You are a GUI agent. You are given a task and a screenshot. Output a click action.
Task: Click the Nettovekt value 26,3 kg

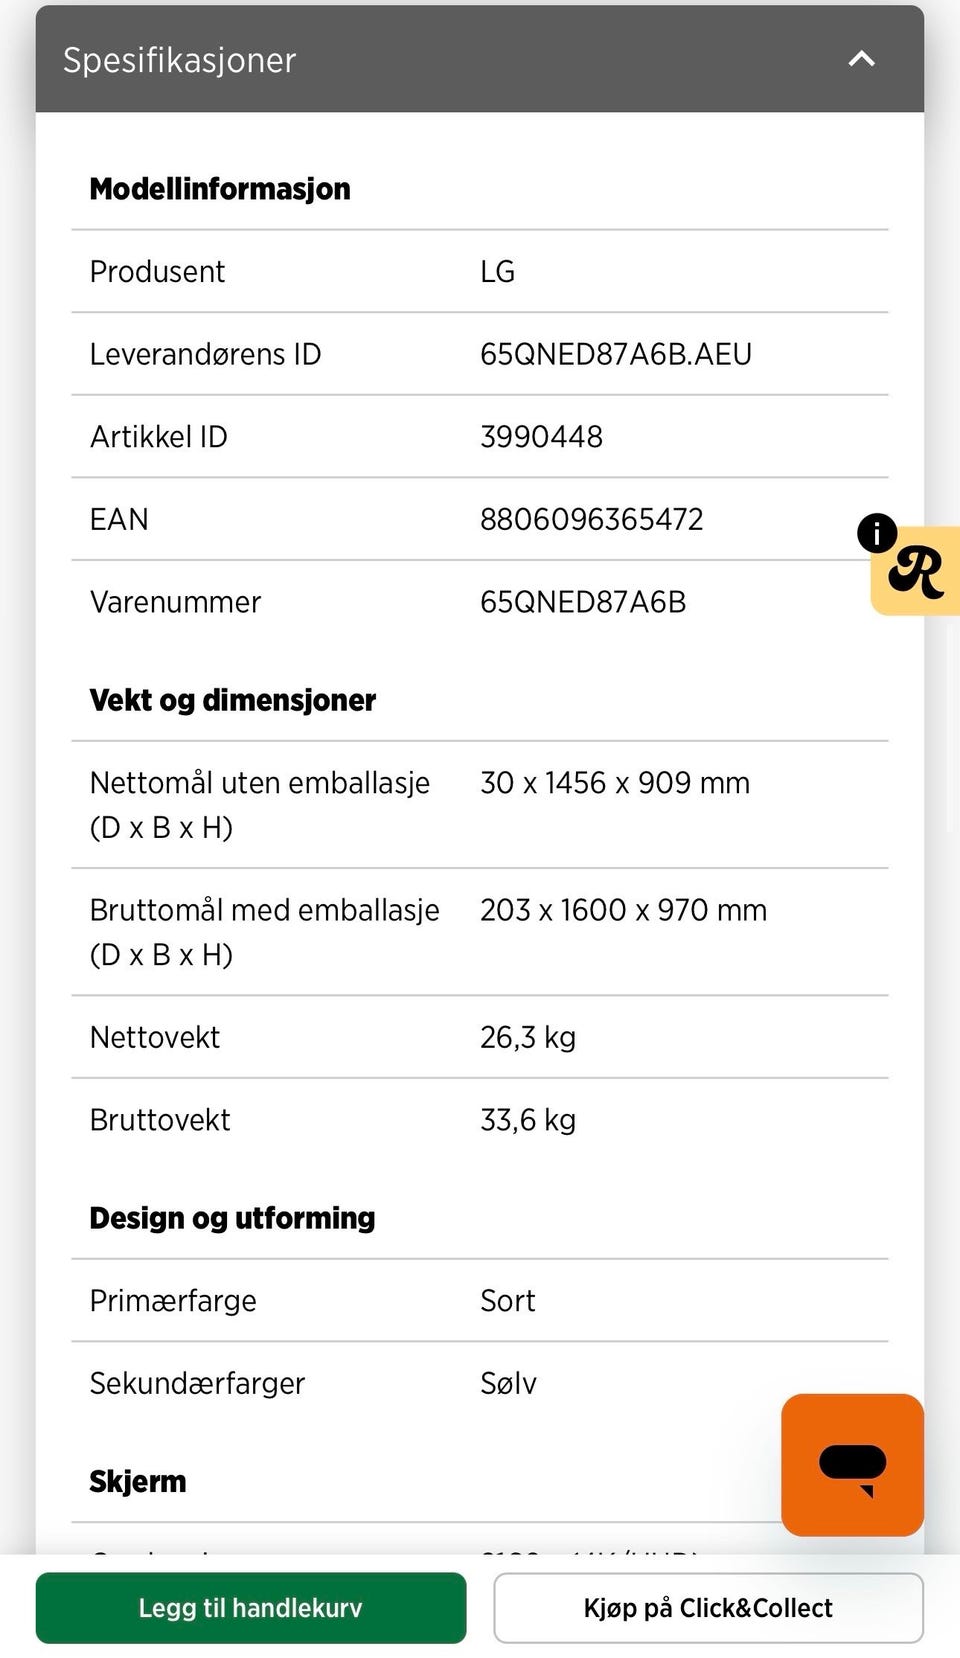527,1037
